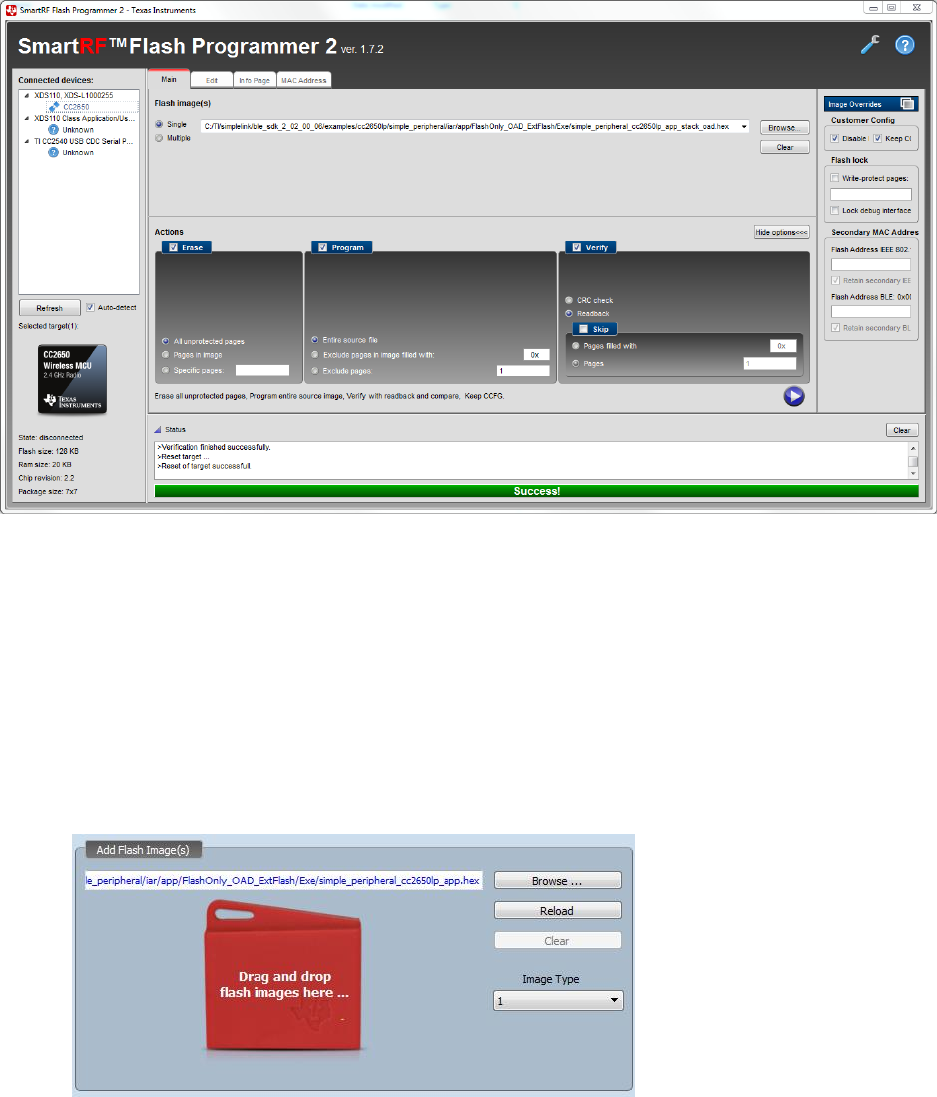Select the Multiple flash image radio
The width and height of the screenshot is (937, 1097).
click(160, 138)
